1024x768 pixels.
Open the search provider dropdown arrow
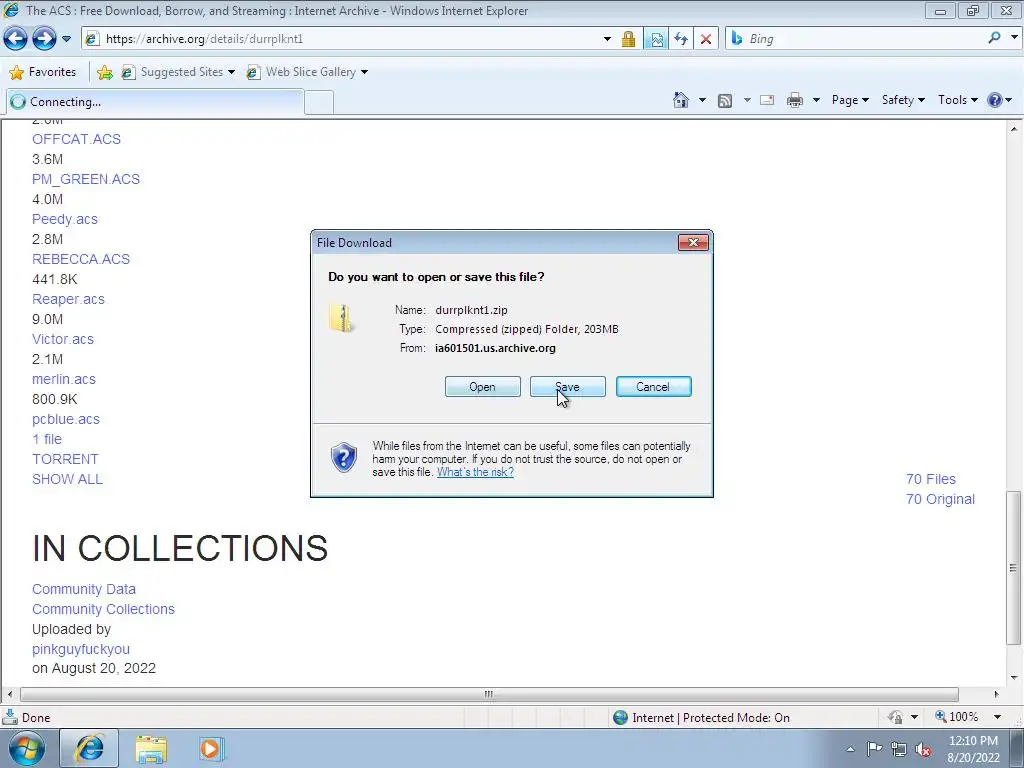1014,38
